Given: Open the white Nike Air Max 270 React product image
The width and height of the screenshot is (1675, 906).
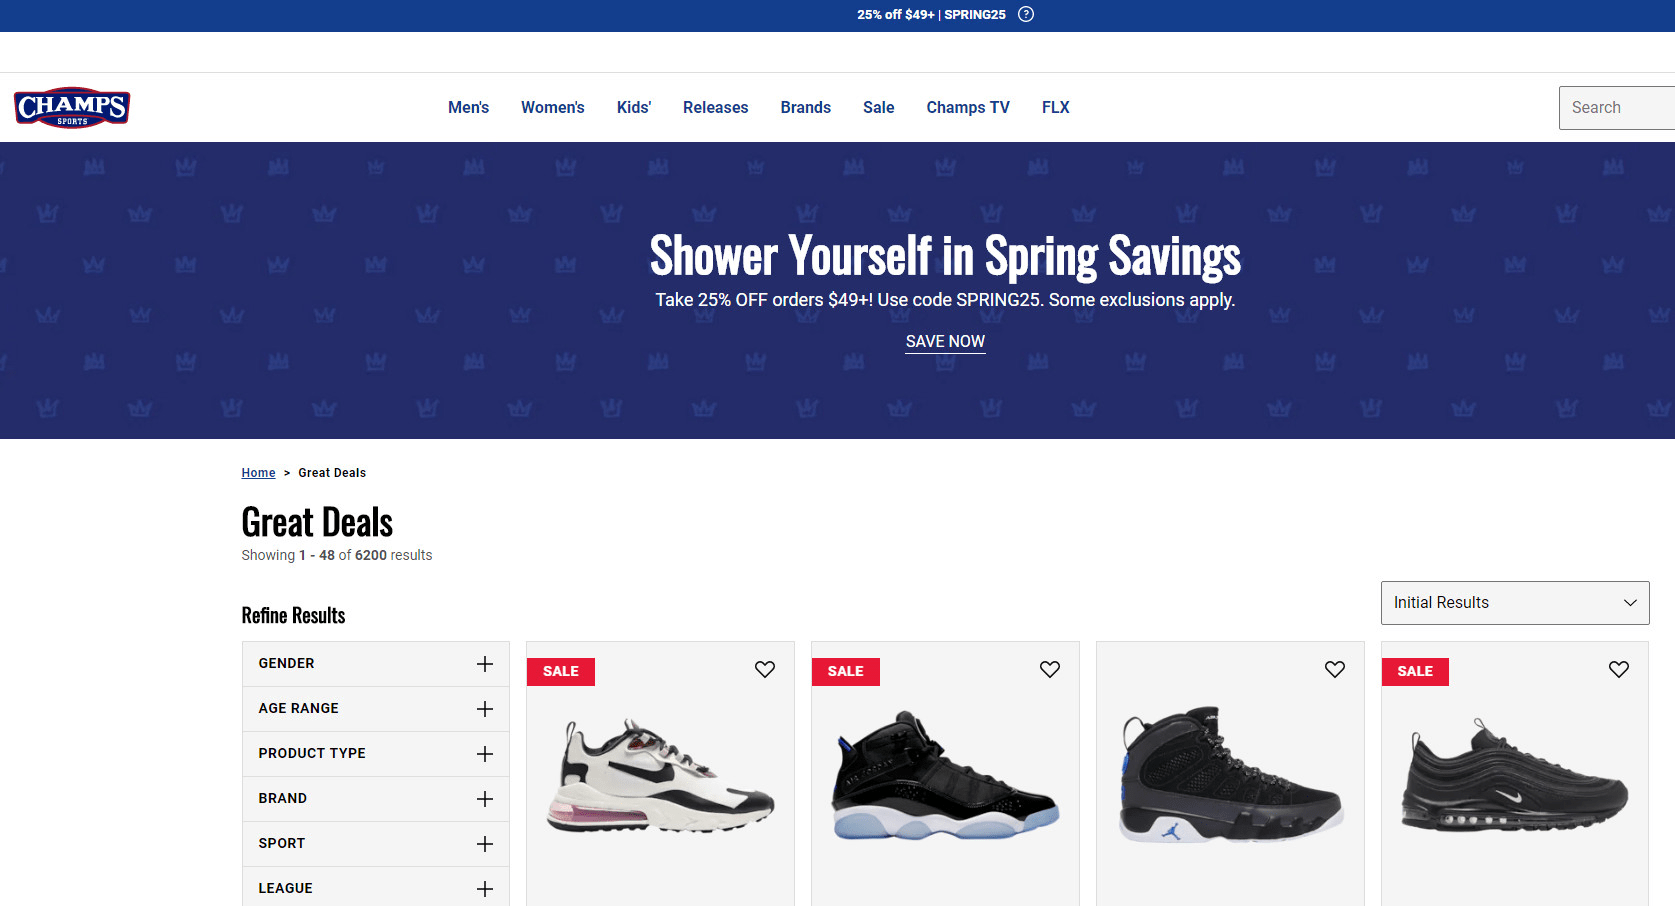Looking at the screenshot, I should tap(660, 776).
